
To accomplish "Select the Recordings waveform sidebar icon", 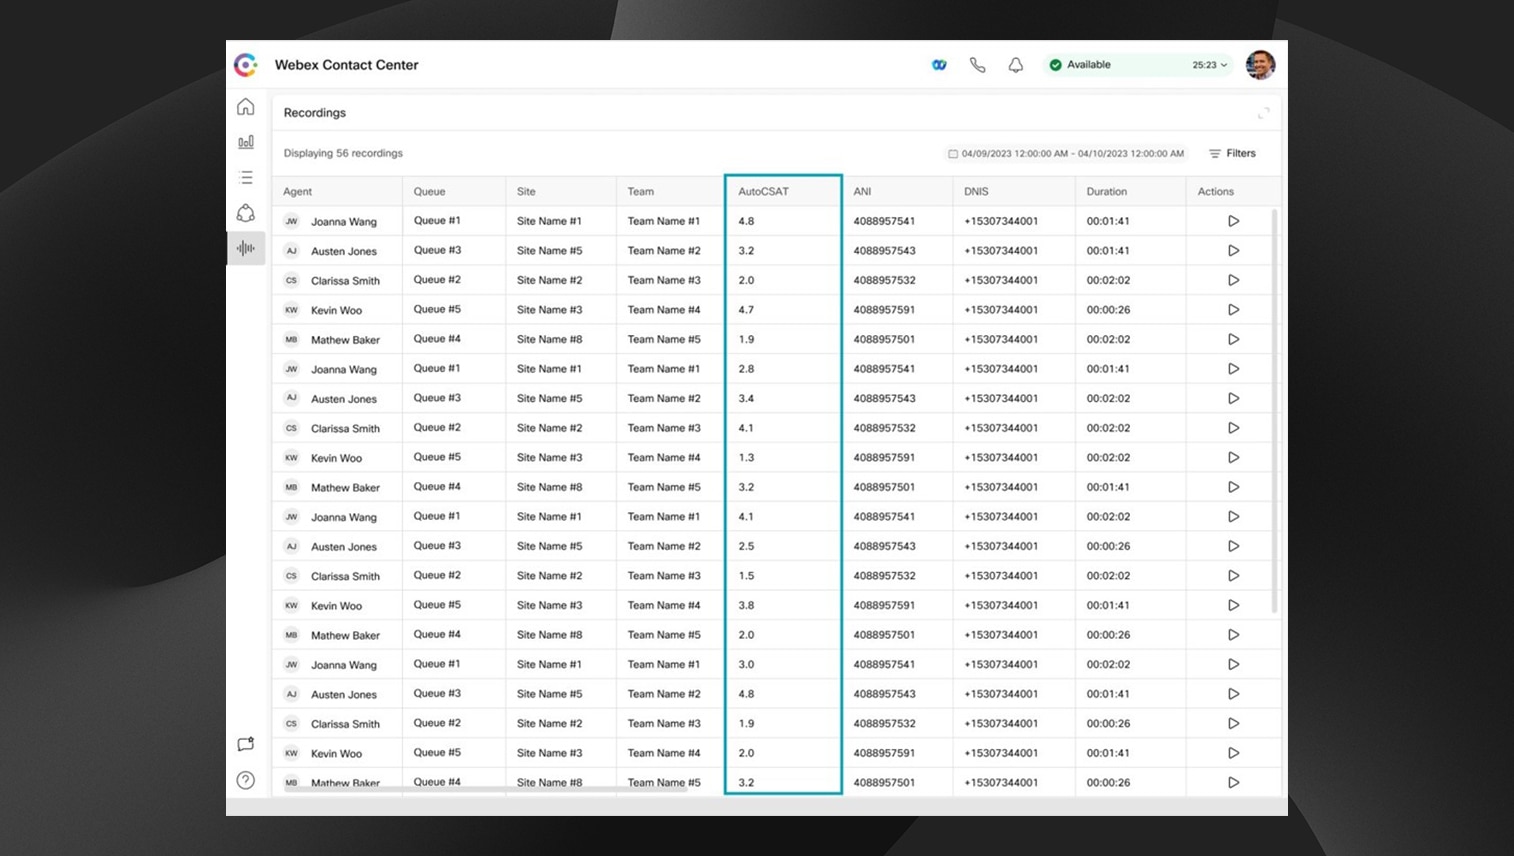I will tap(246, 248).
